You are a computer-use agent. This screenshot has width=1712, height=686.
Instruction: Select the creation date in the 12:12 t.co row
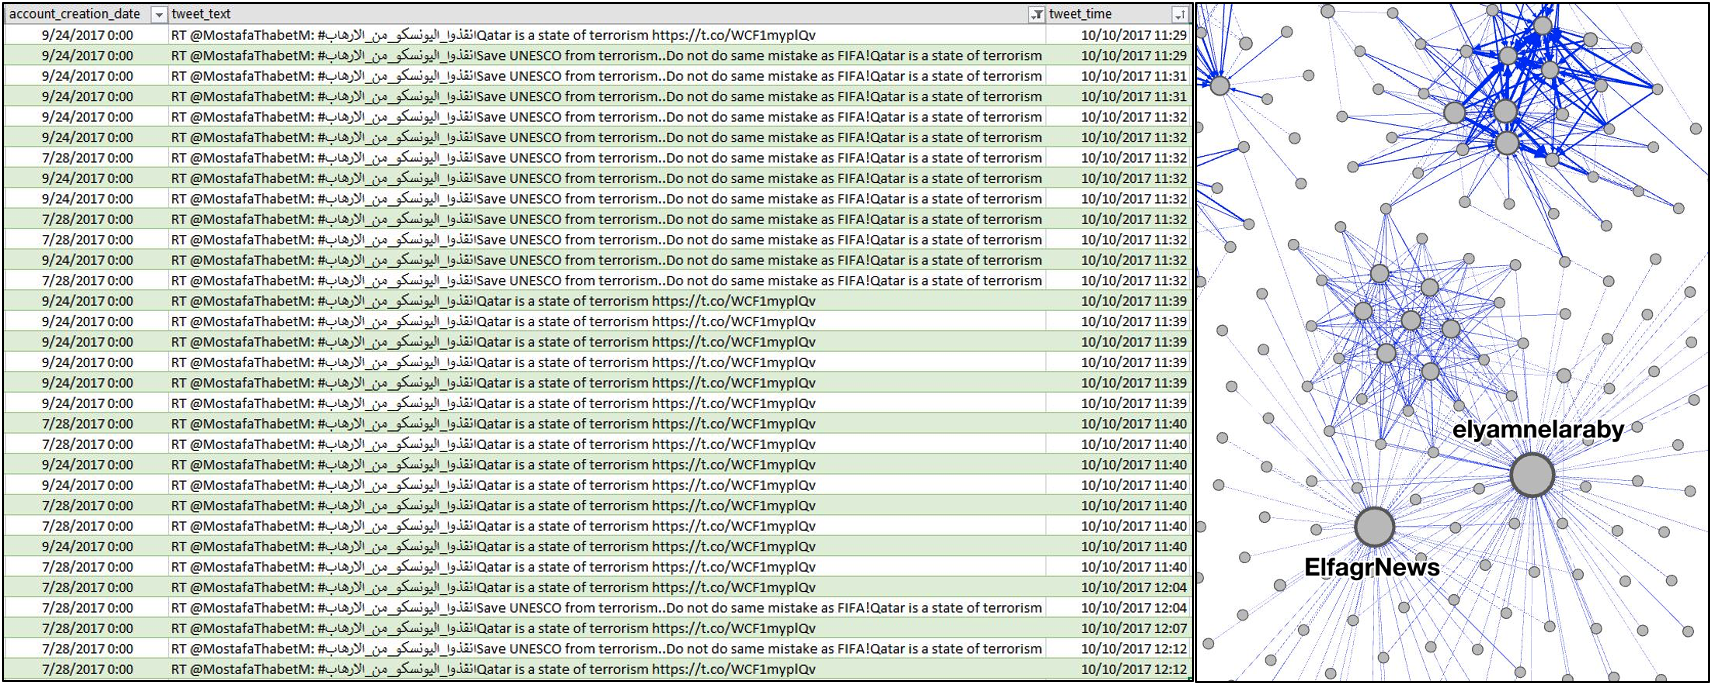(x=87, y=670)
